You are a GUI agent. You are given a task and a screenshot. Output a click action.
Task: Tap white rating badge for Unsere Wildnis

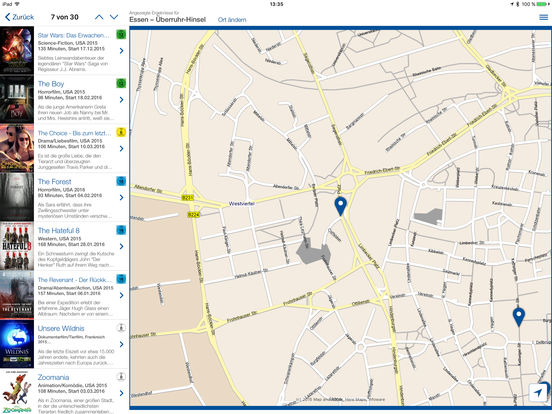coord(121,328)
